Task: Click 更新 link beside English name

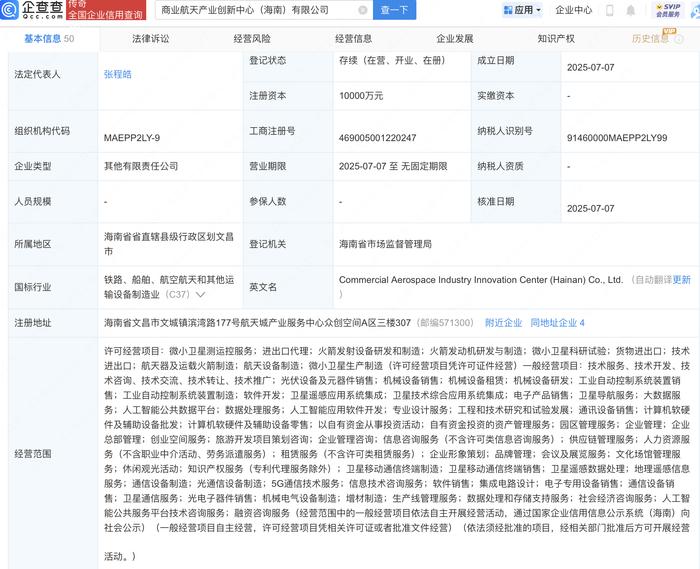Action: (x=681, y=280)
